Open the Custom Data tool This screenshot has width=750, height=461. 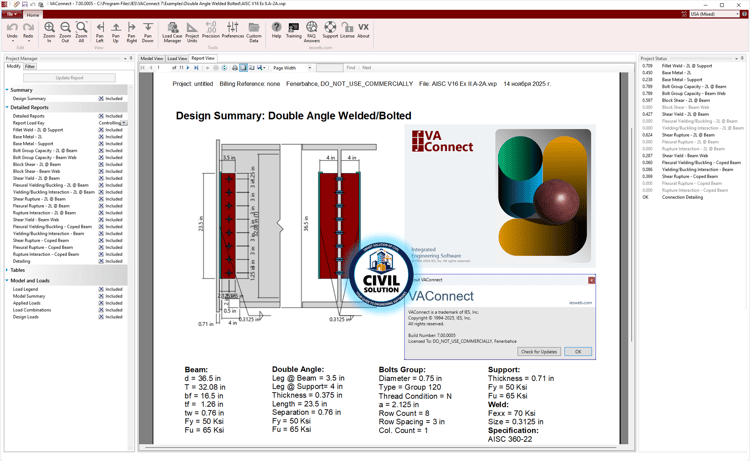click(254, 32)
